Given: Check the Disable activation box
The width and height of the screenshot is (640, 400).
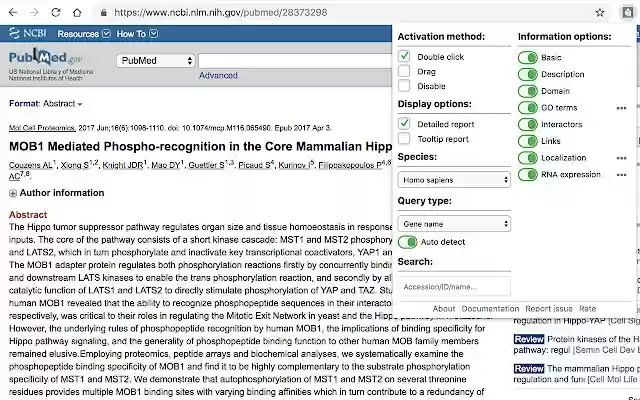Looking at the screenshot, I should click(x=404, y=86).
